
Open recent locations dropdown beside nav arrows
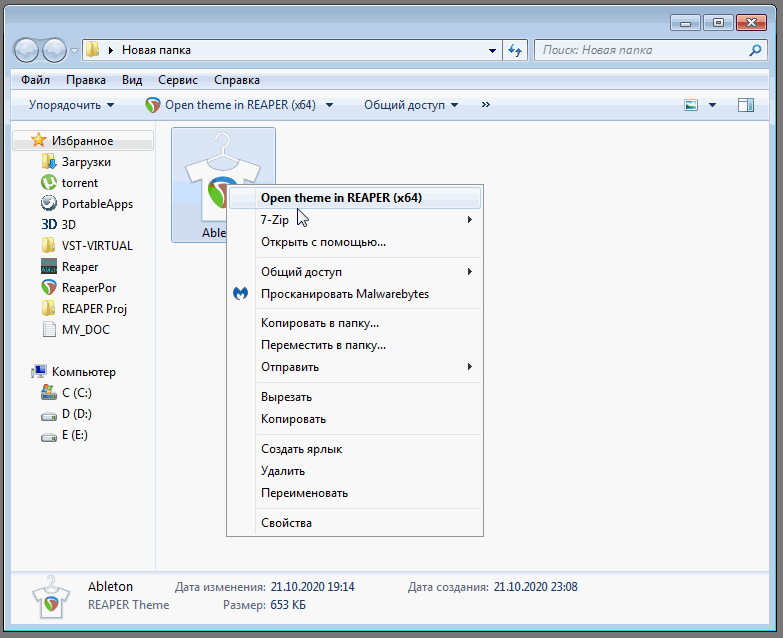74,50
